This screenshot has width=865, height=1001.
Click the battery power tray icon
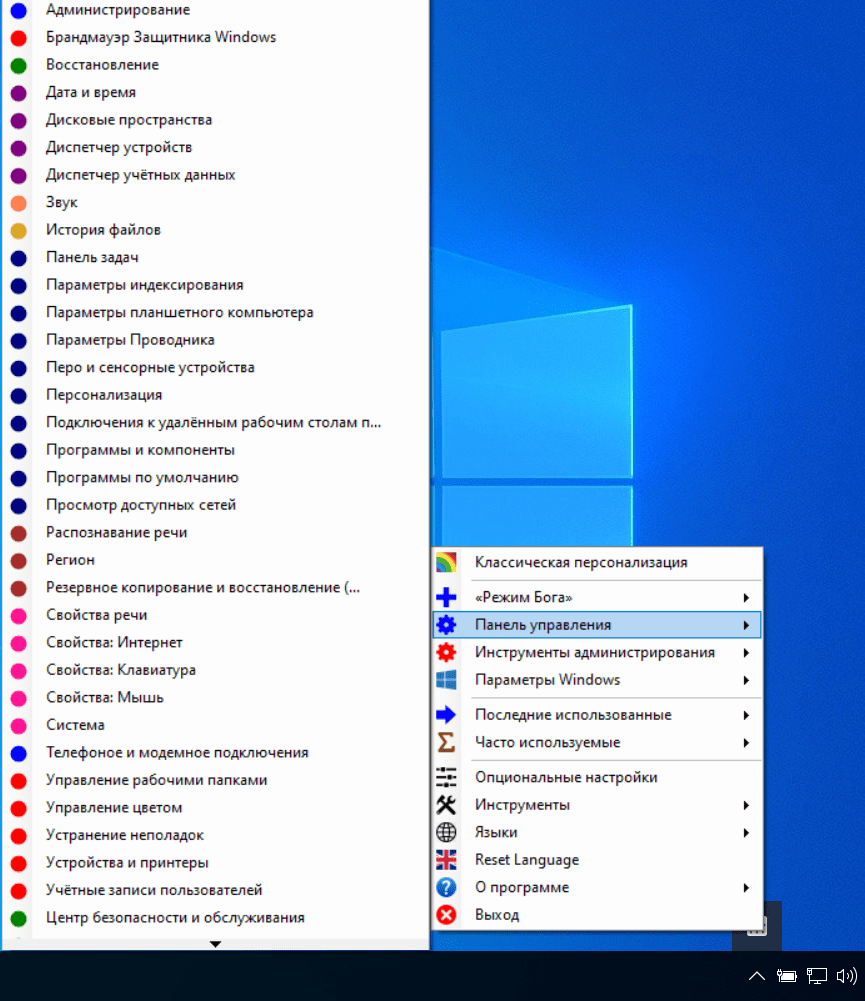pos(786,975)
